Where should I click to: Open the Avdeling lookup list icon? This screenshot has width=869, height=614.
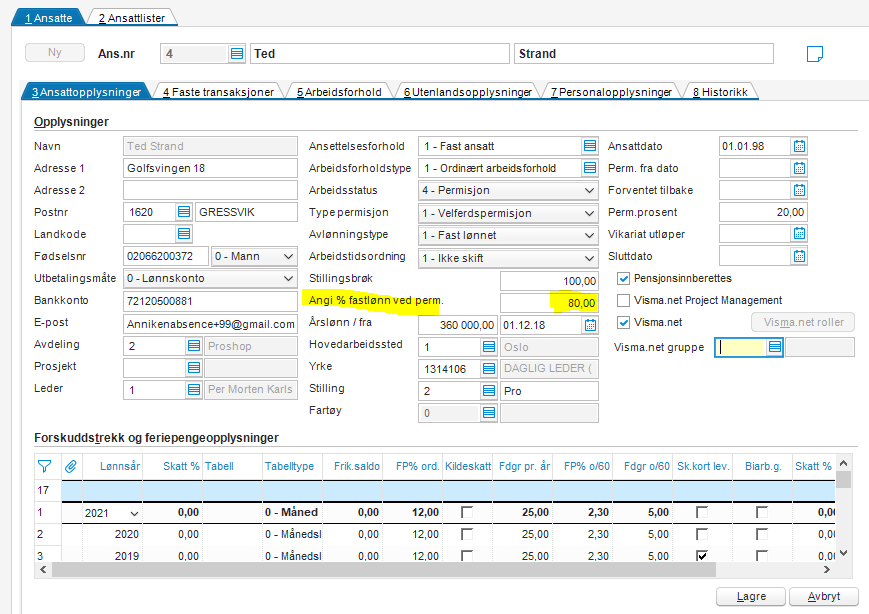coord(194,346)
